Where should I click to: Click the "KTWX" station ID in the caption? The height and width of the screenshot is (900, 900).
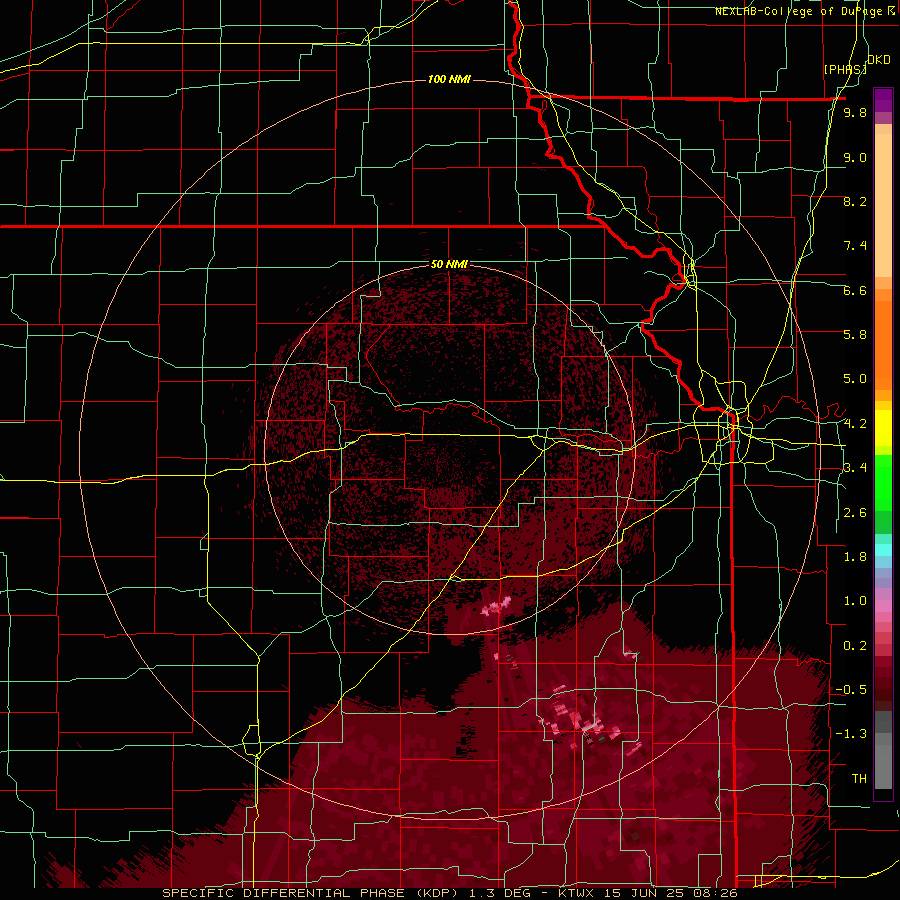[578, 893]
